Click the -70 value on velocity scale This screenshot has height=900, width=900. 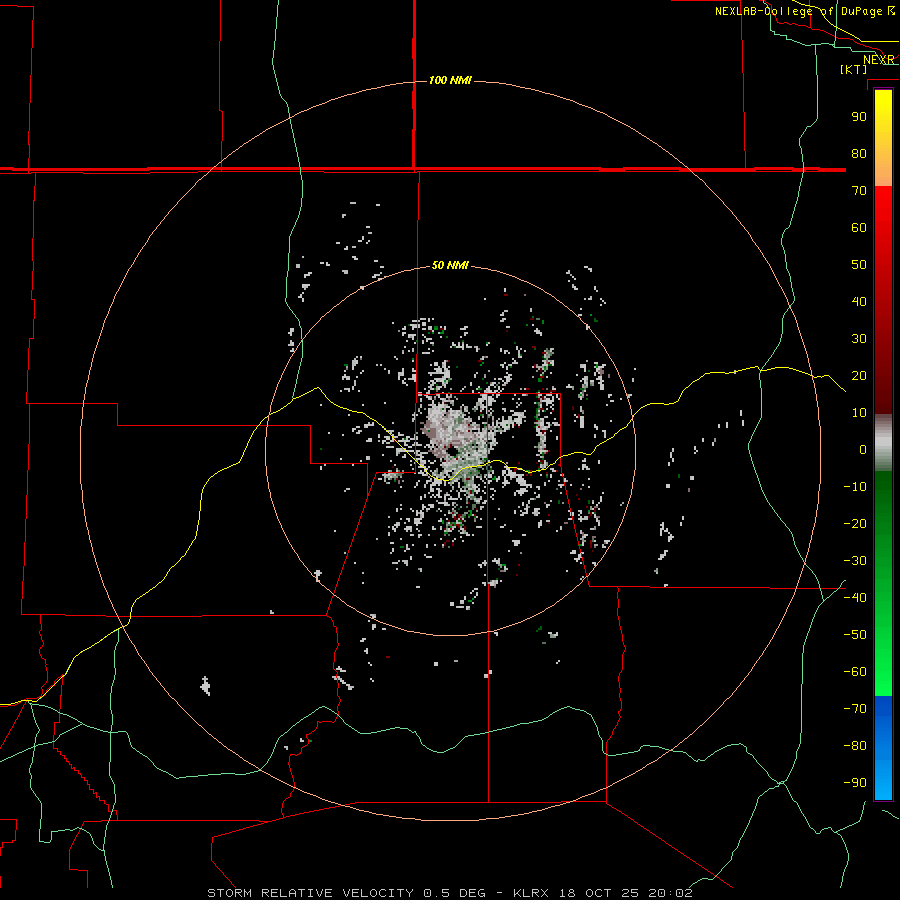(855, 709)
